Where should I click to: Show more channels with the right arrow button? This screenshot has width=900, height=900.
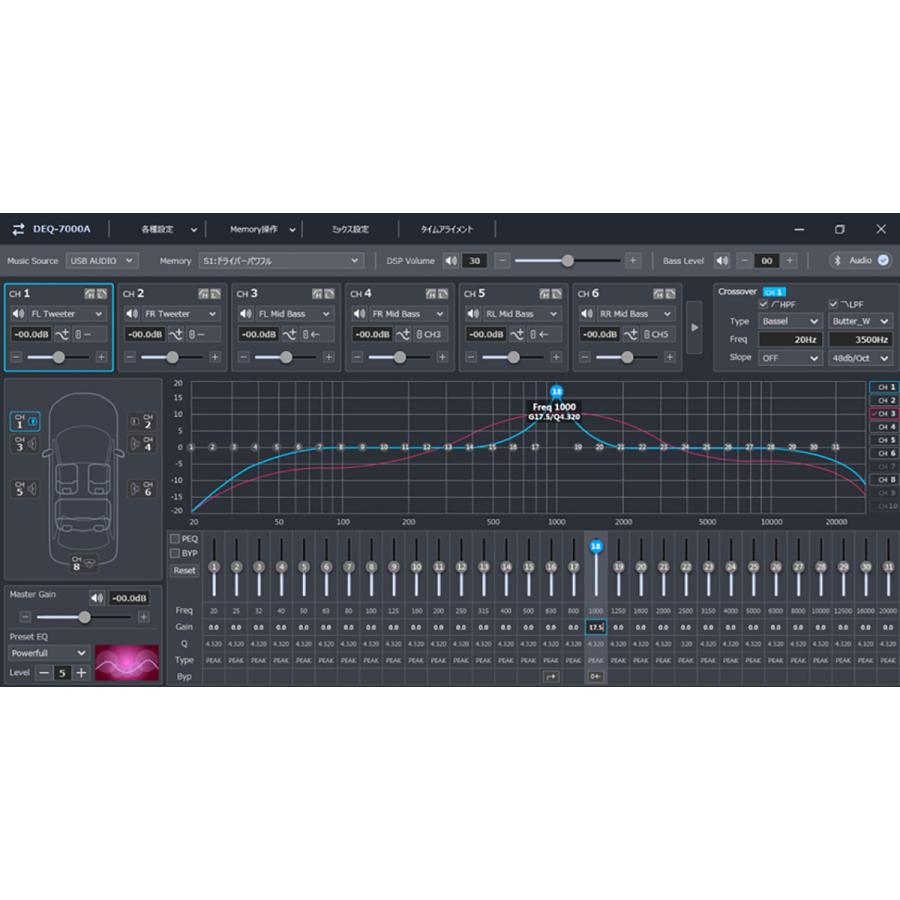click(x=695, y=326)
